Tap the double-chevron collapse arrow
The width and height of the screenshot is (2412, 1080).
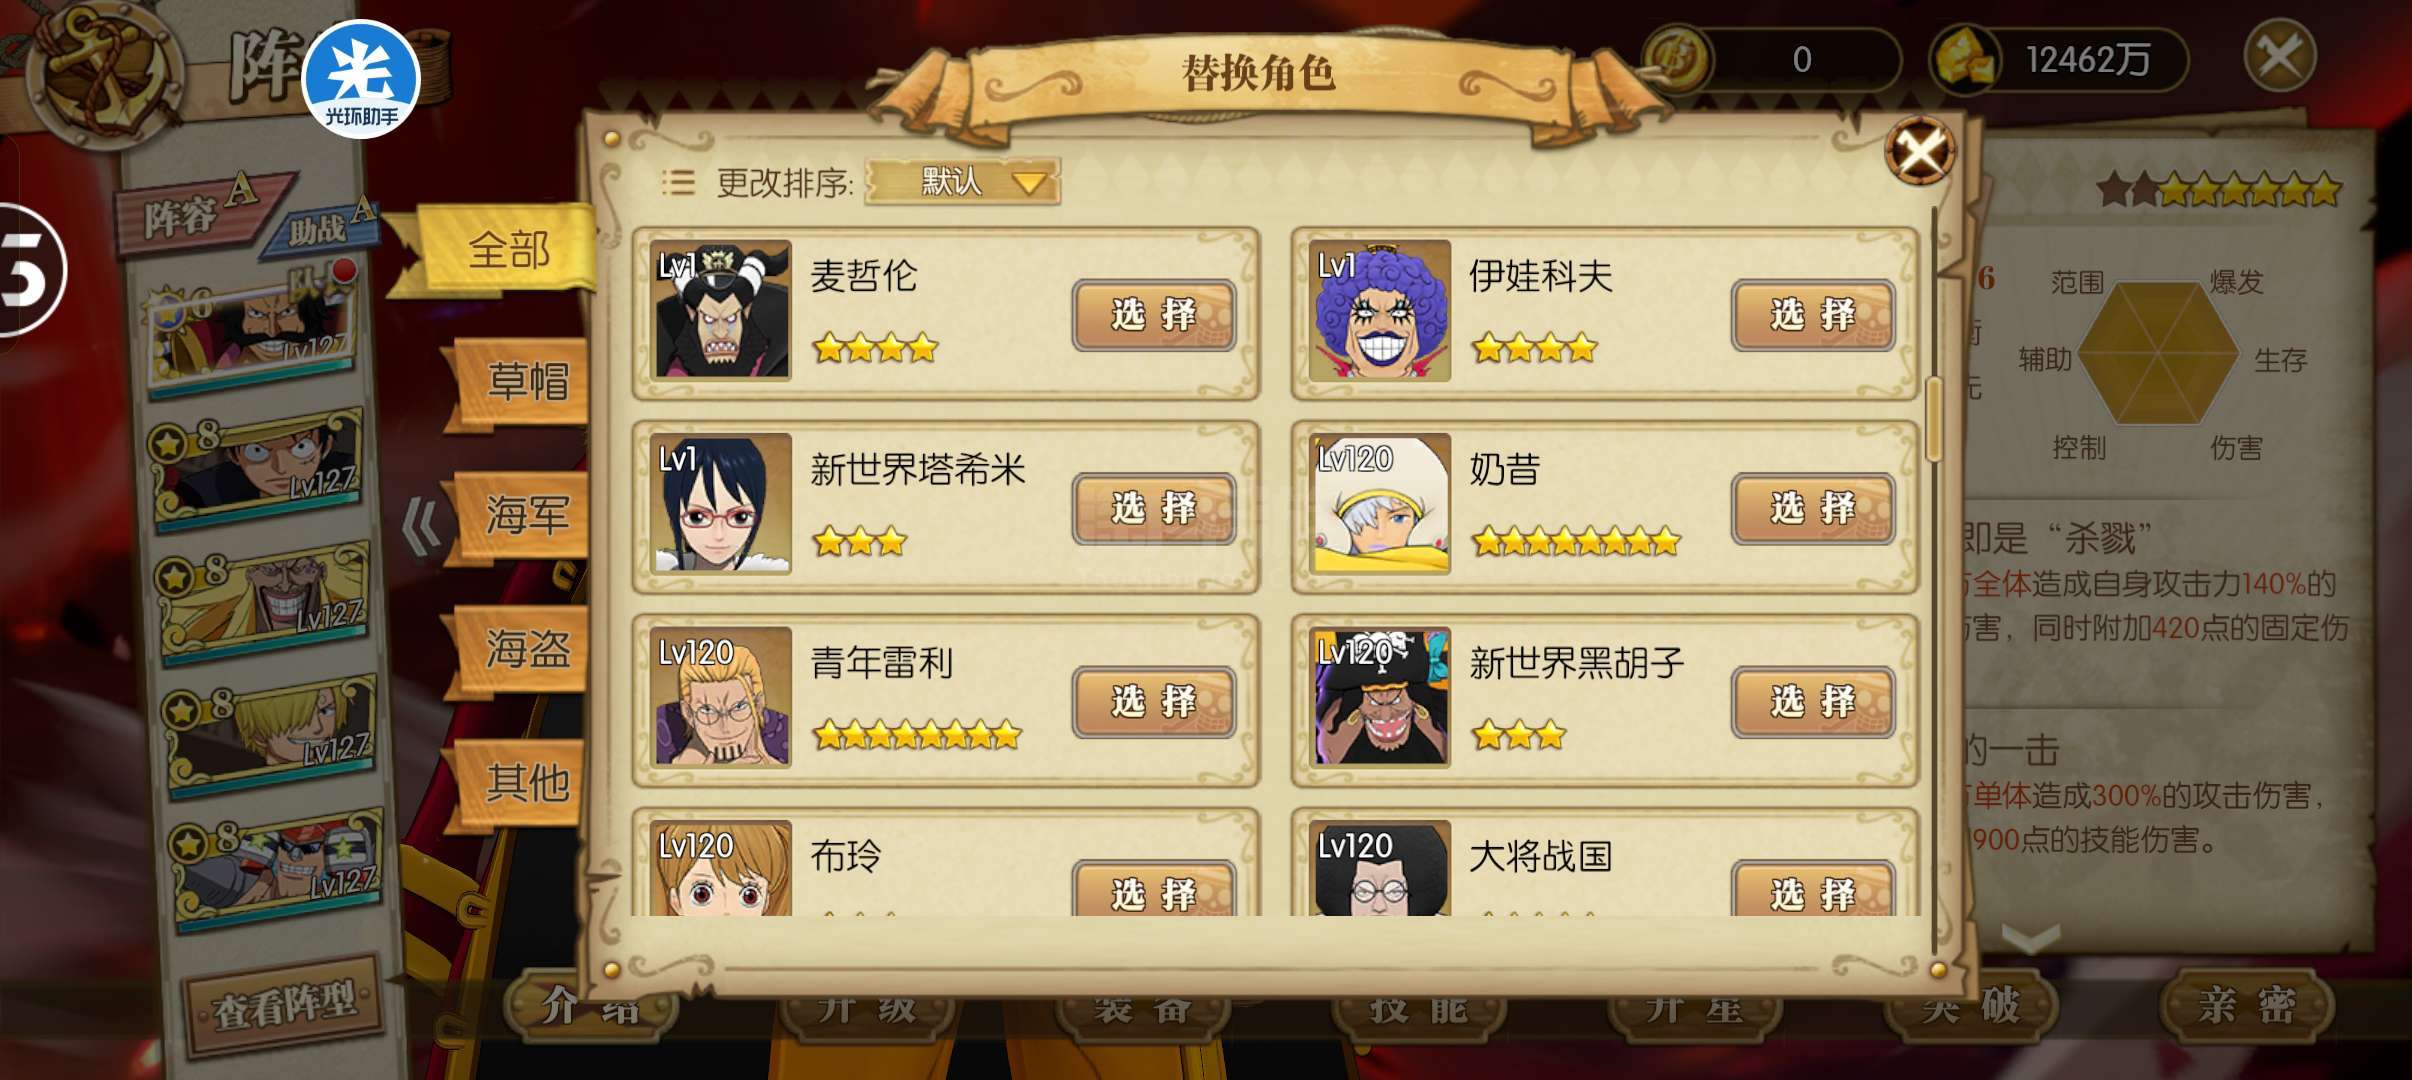click(x=421, y=526)
